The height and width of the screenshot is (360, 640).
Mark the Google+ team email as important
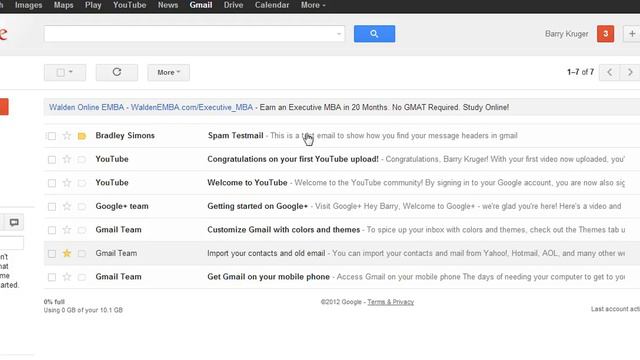pyautogui.click(x=82, y=207)
